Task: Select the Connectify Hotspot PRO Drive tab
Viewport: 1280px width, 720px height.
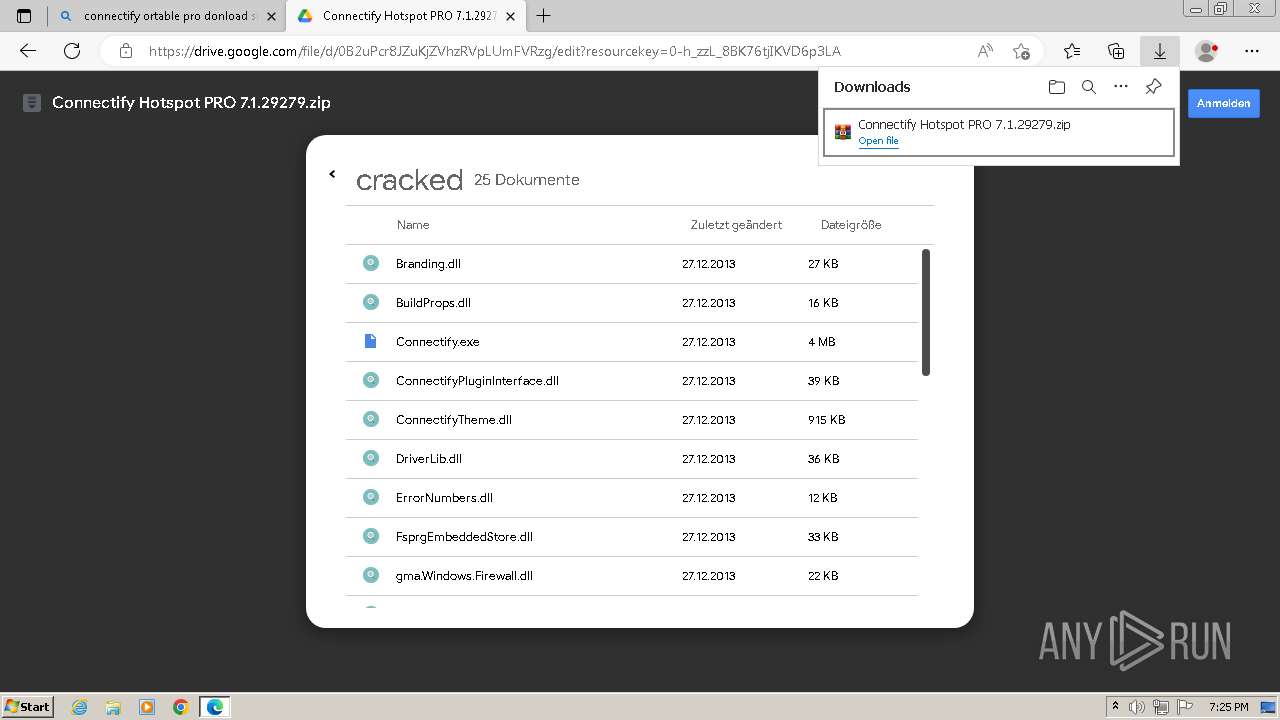Action: point(408,16)
